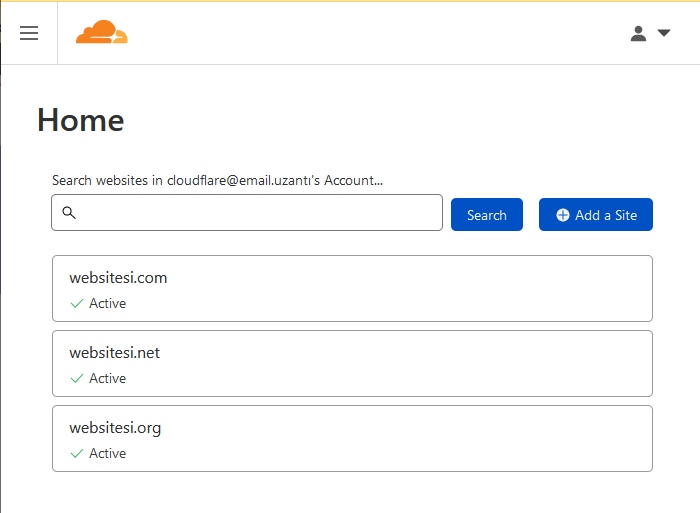
Task: Click the Cloudflare cloud logo
Action: [x=102, y=32]
